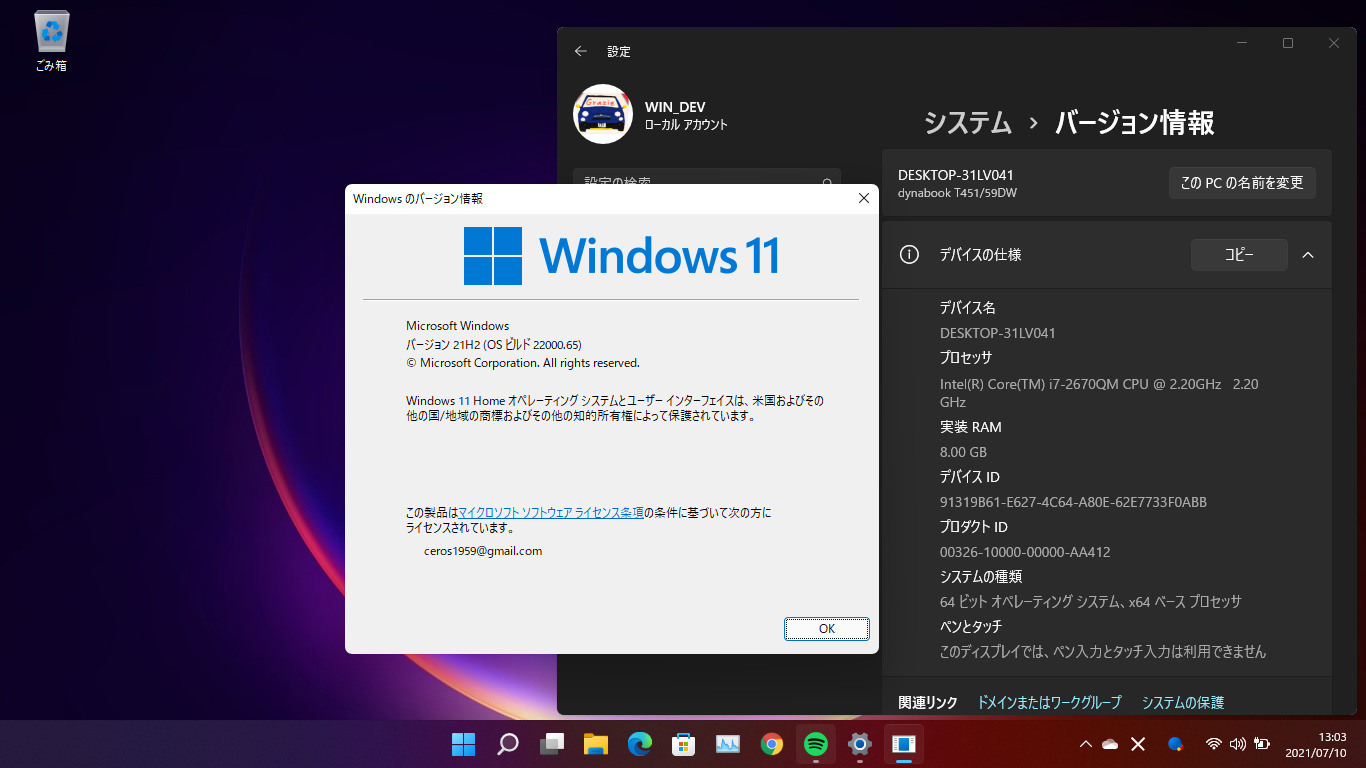
Task: Click システム in the Settings breadcrumb
Action: coord(967,122)
